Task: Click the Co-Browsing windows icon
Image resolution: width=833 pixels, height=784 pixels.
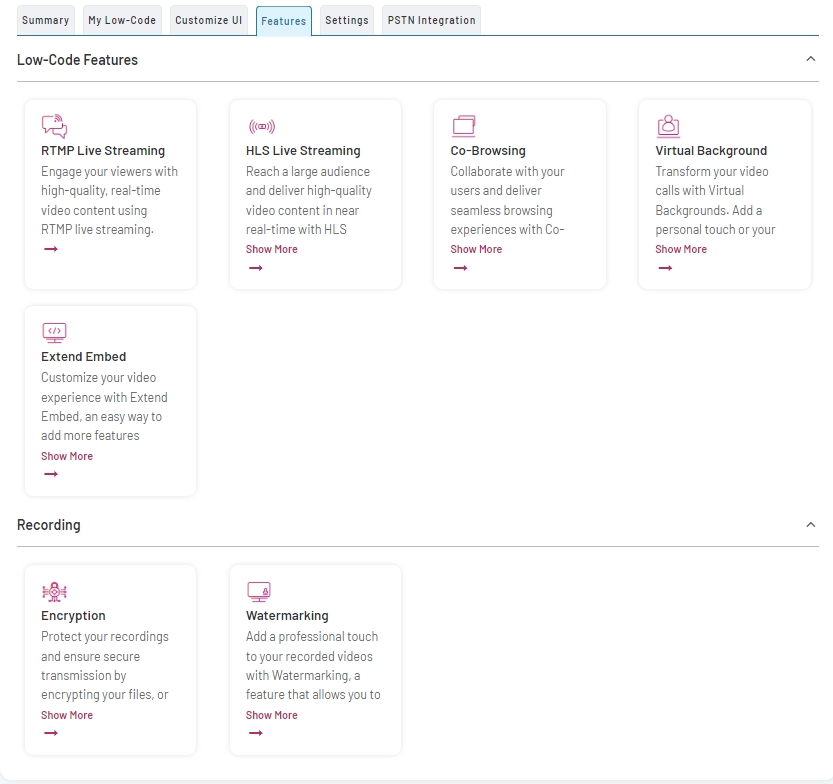Action: click(464, 126)
